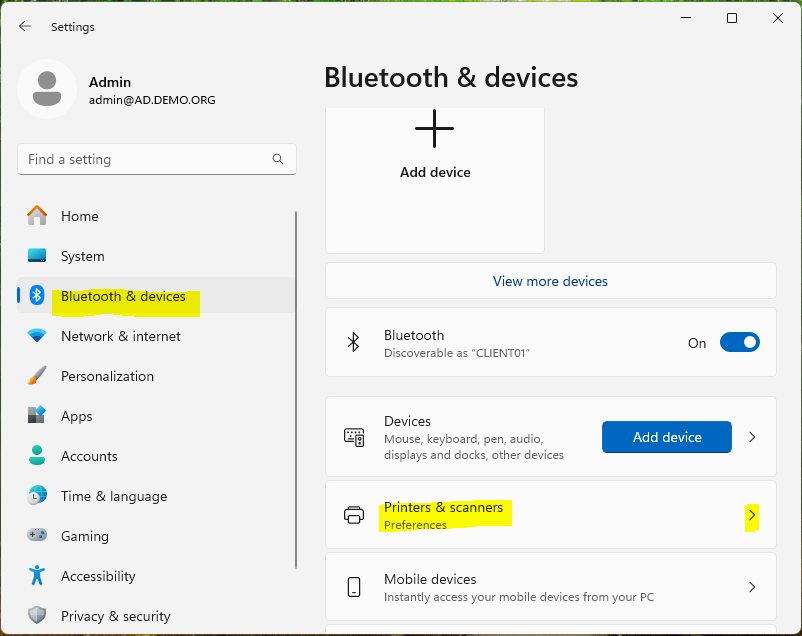This screenshot has width=802, height=636.
Task: Open Personalization settings
Action: click(156, 376)
